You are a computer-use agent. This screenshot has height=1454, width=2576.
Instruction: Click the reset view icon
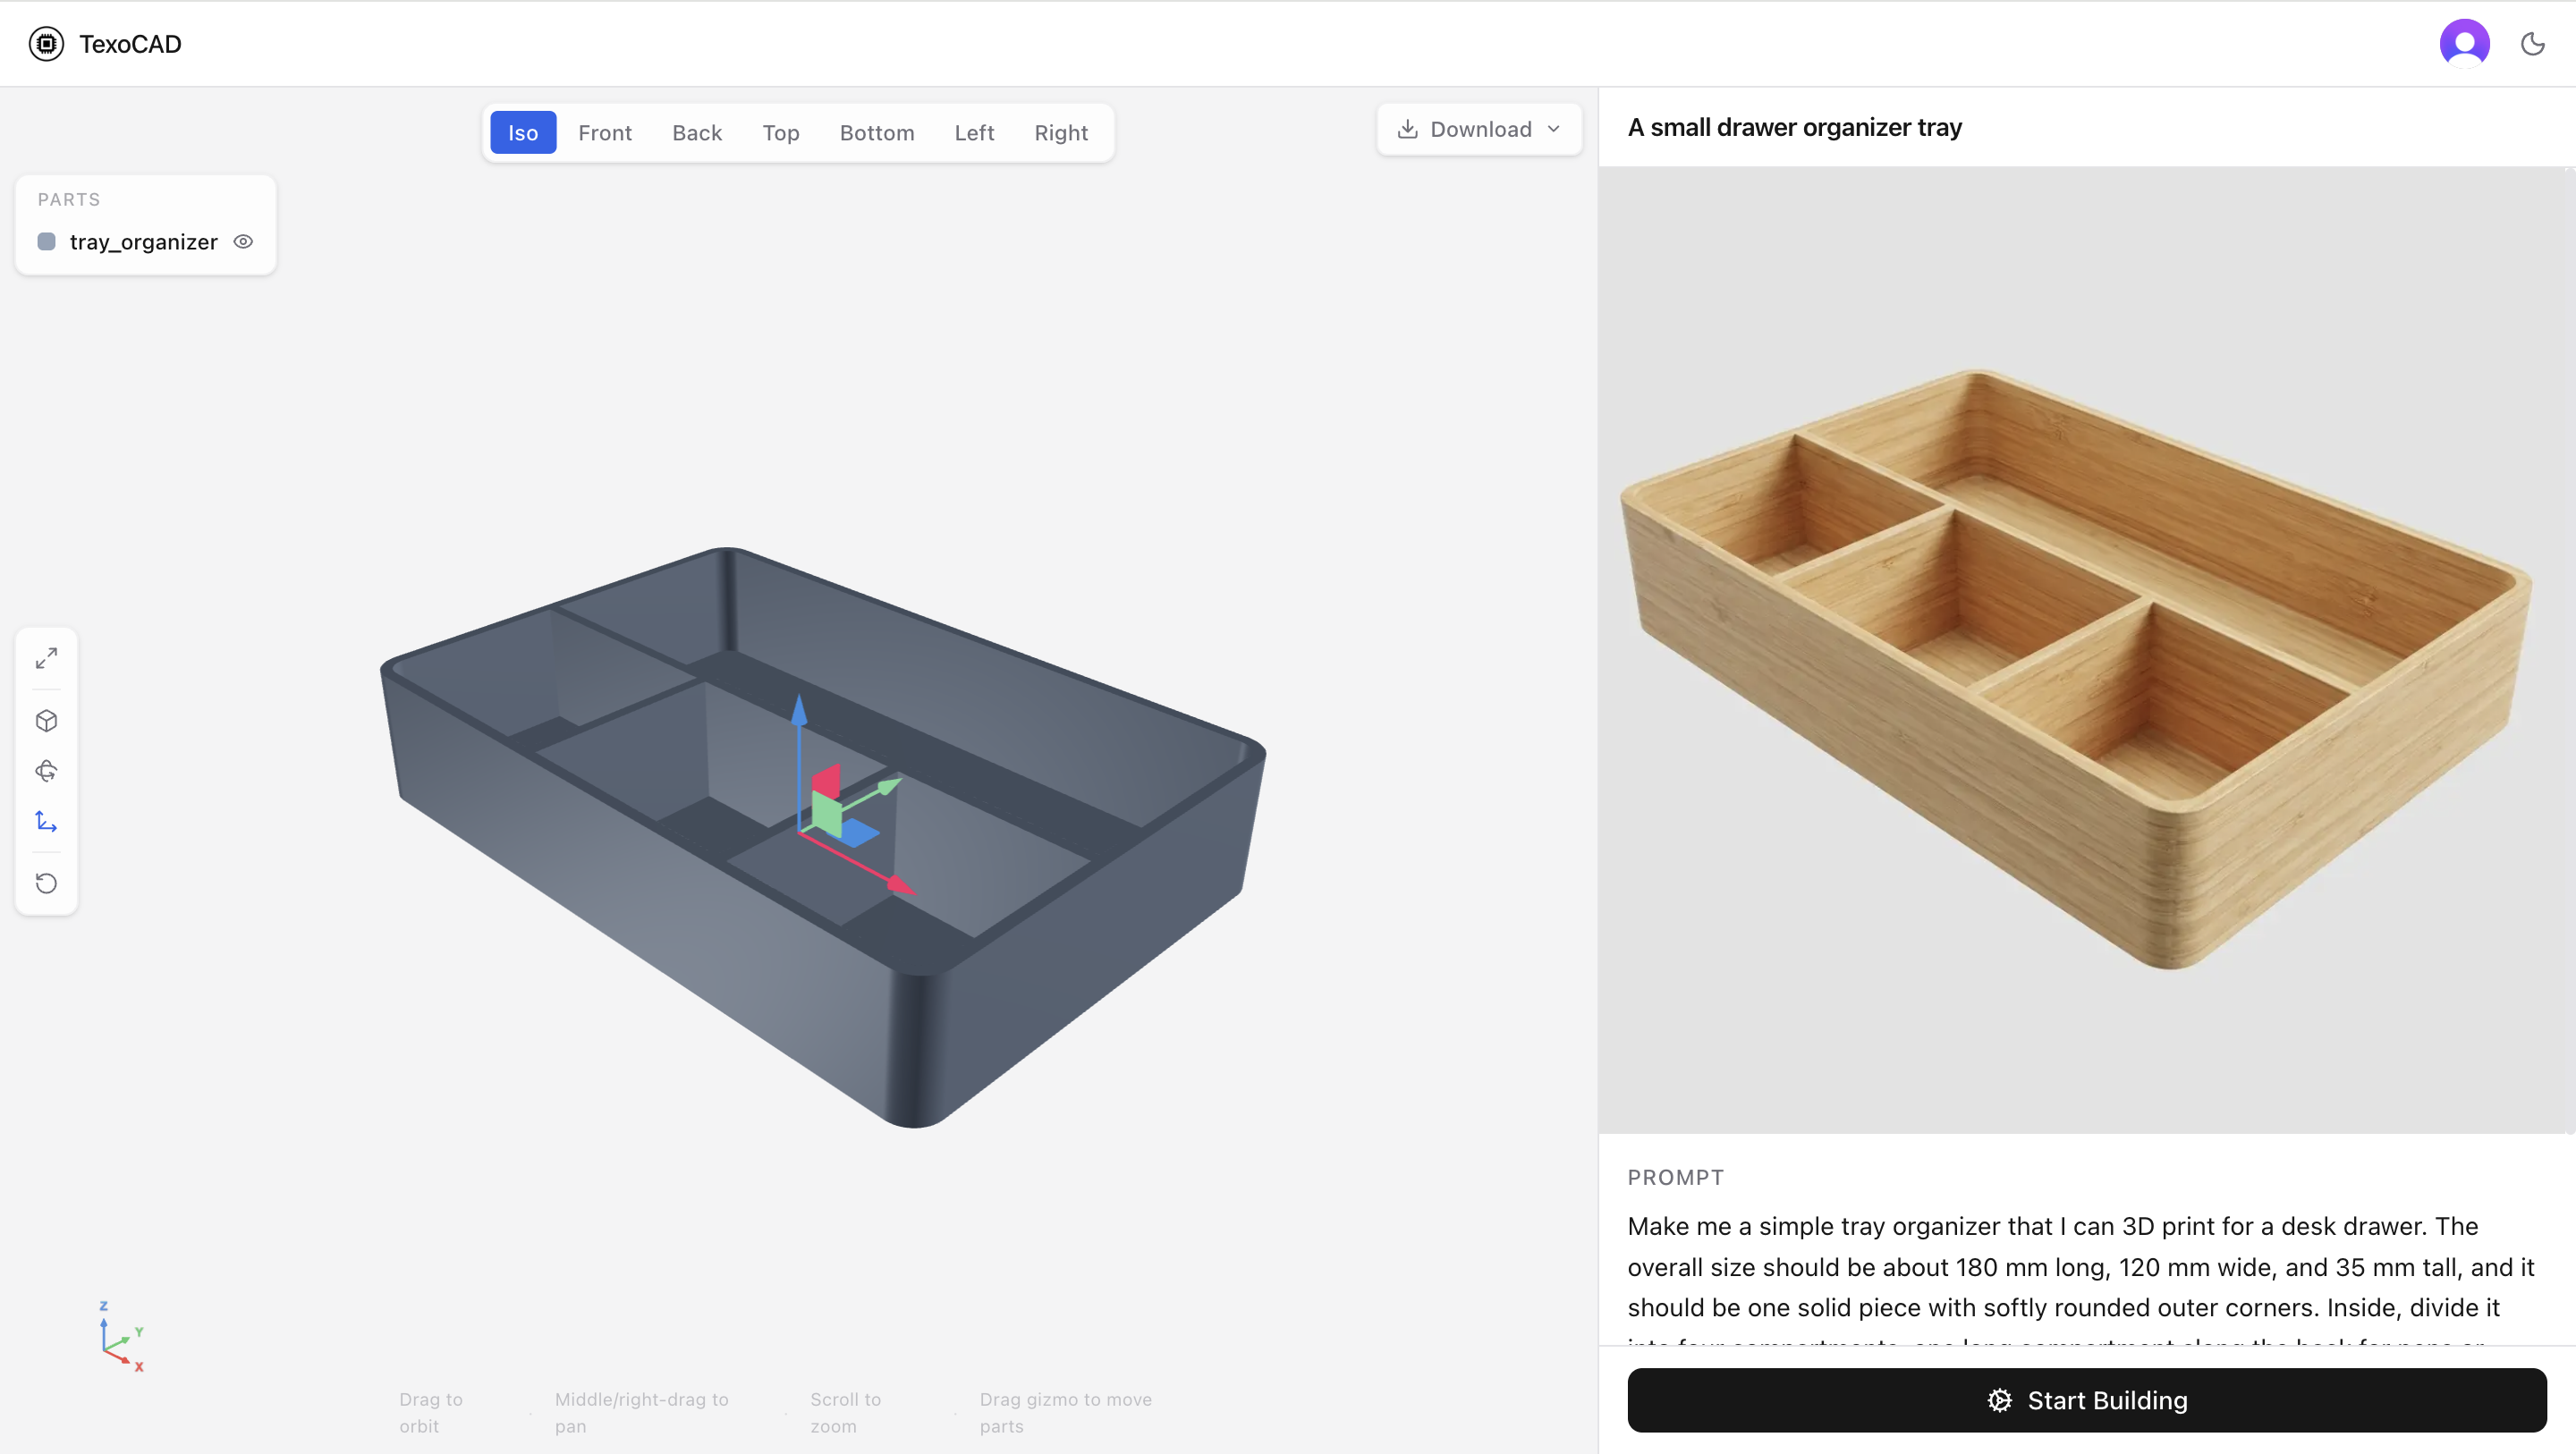pos(46,883)
